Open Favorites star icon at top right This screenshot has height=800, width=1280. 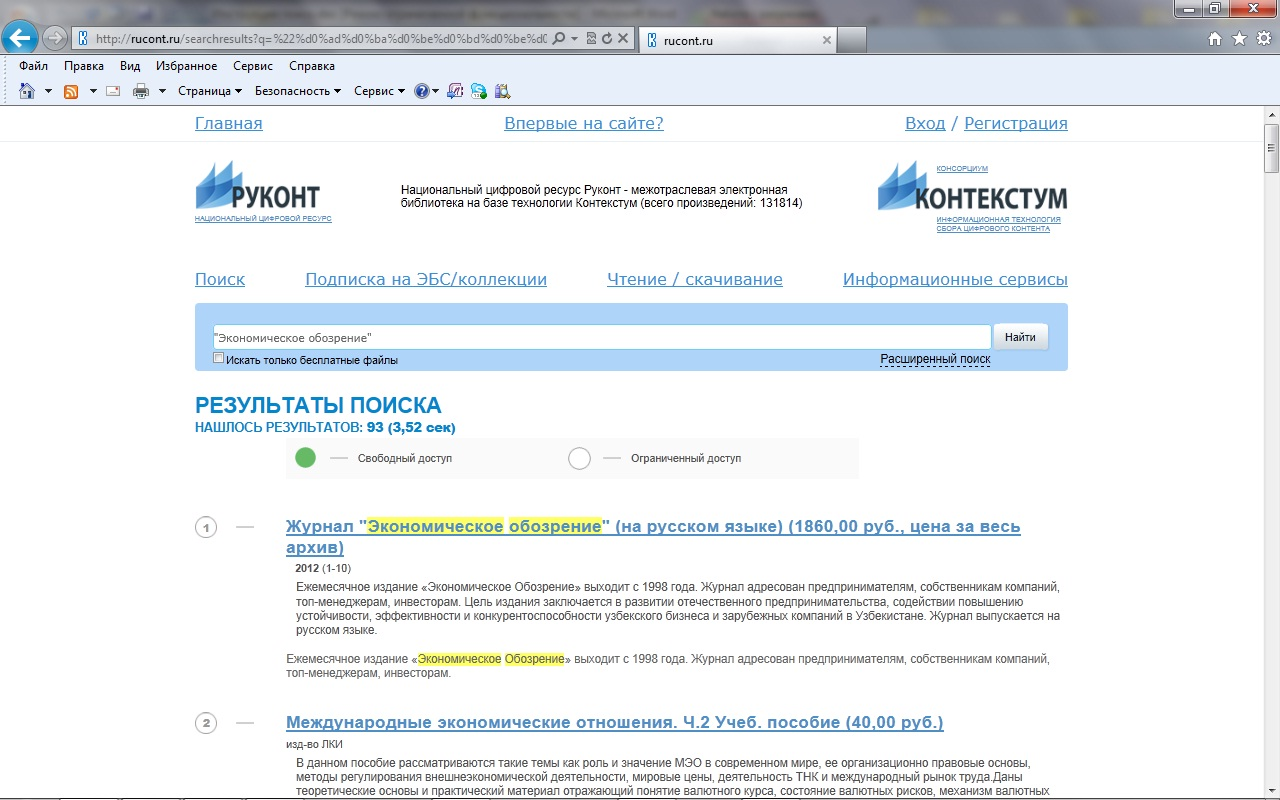1239,39
